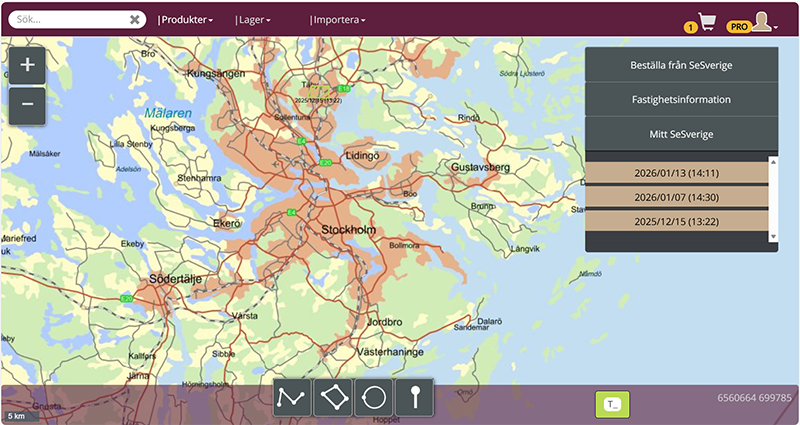The image size is (800, 425).
Task: Select the polygon drawing tool
Action: coord(333,398)
